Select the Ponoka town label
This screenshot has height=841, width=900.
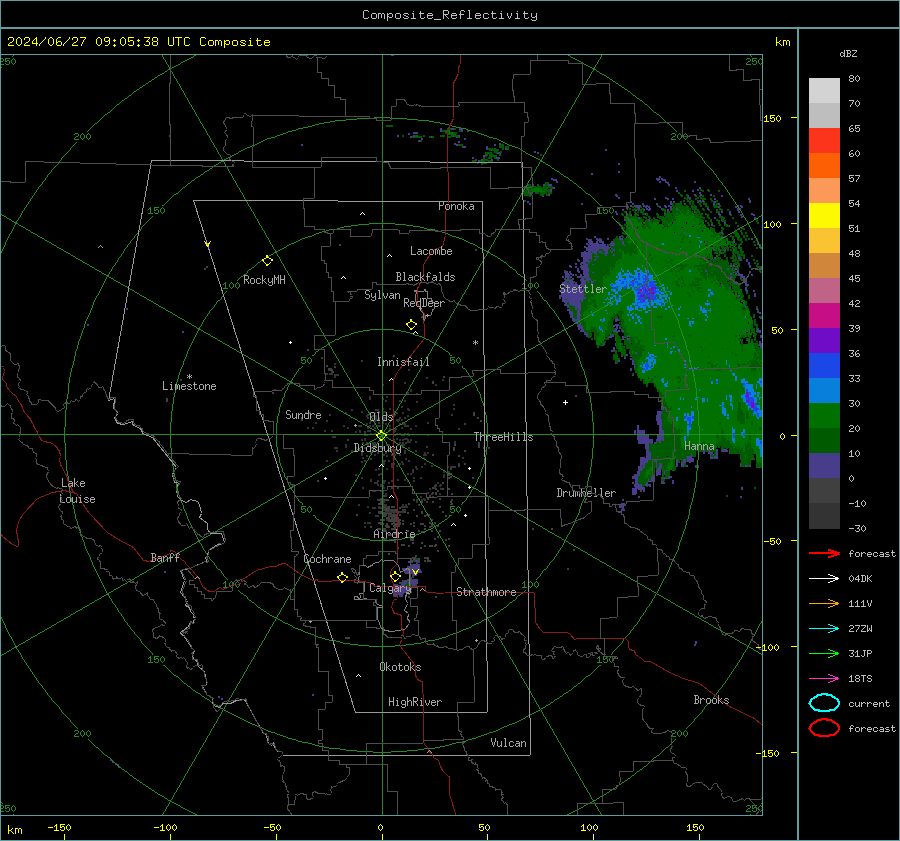point(456,206)
